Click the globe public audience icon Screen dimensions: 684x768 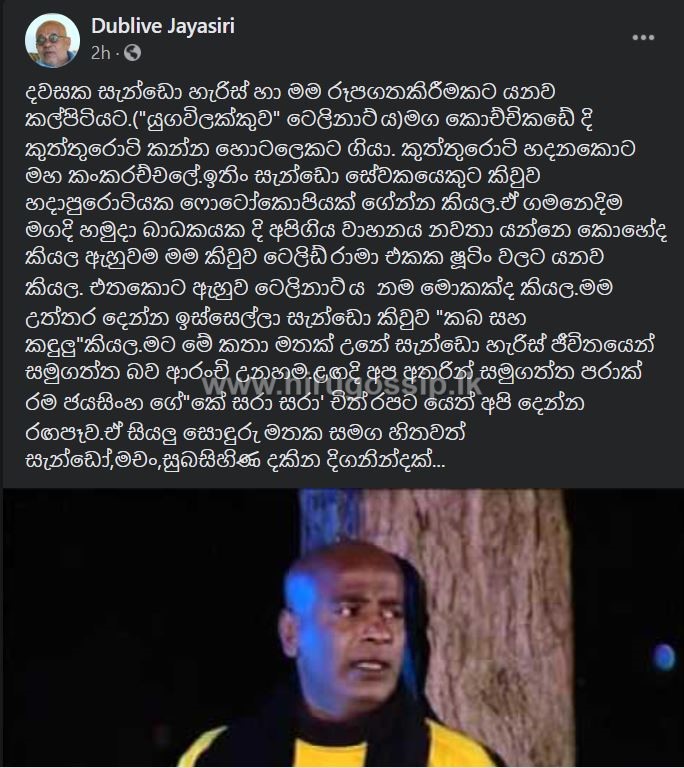pyautogui.click(x=132, y=52)
